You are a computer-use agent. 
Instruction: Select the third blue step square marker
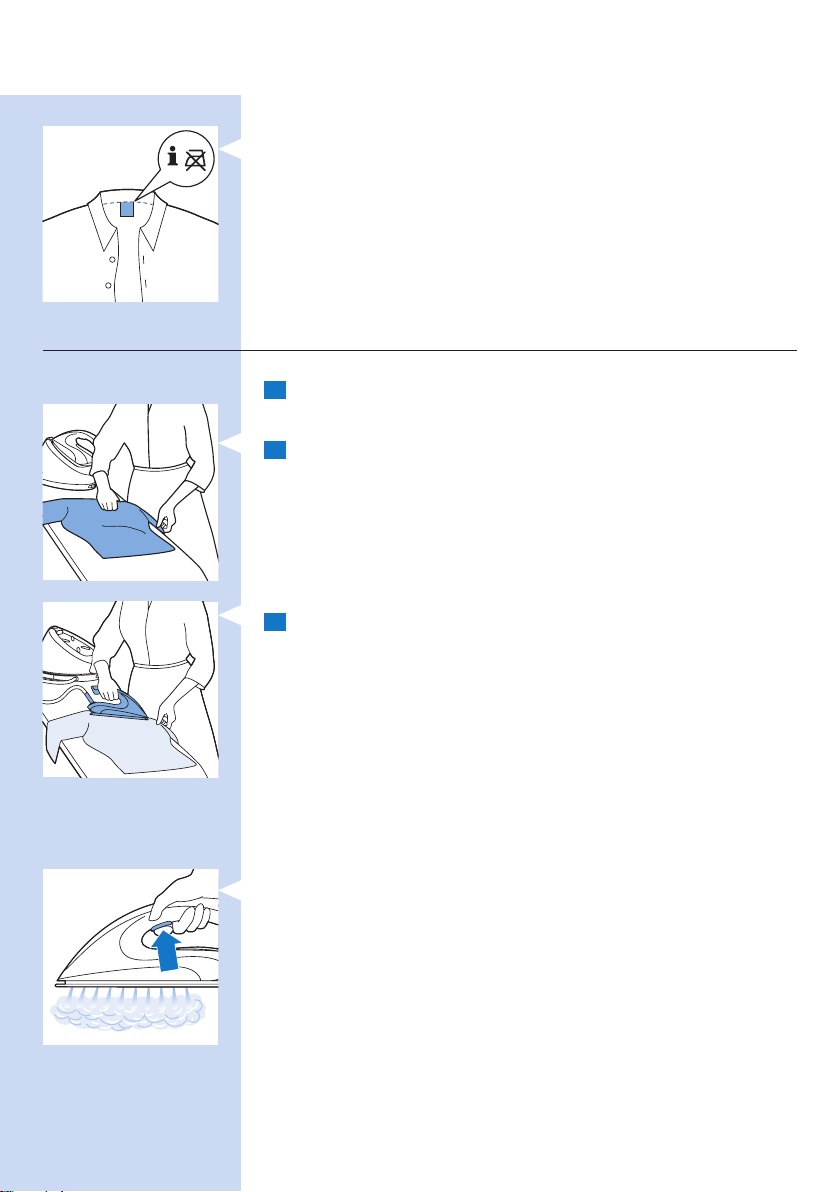[274, 622]
